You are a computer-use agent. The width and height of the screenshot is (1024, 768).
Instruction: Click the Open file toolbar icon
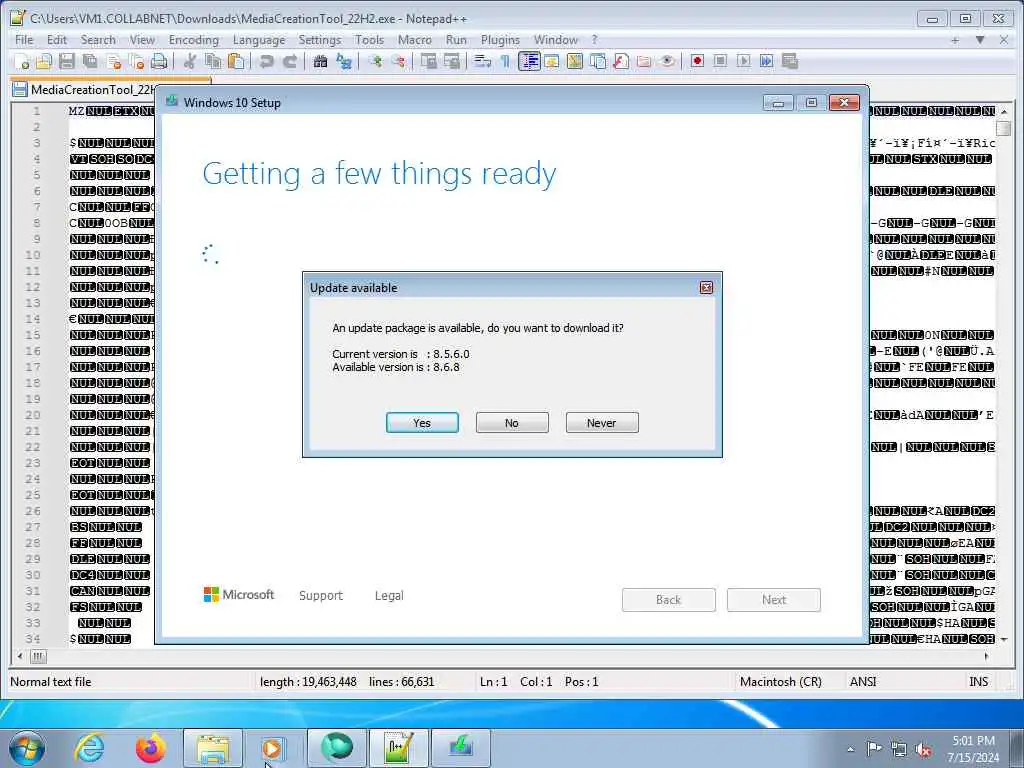44,61
